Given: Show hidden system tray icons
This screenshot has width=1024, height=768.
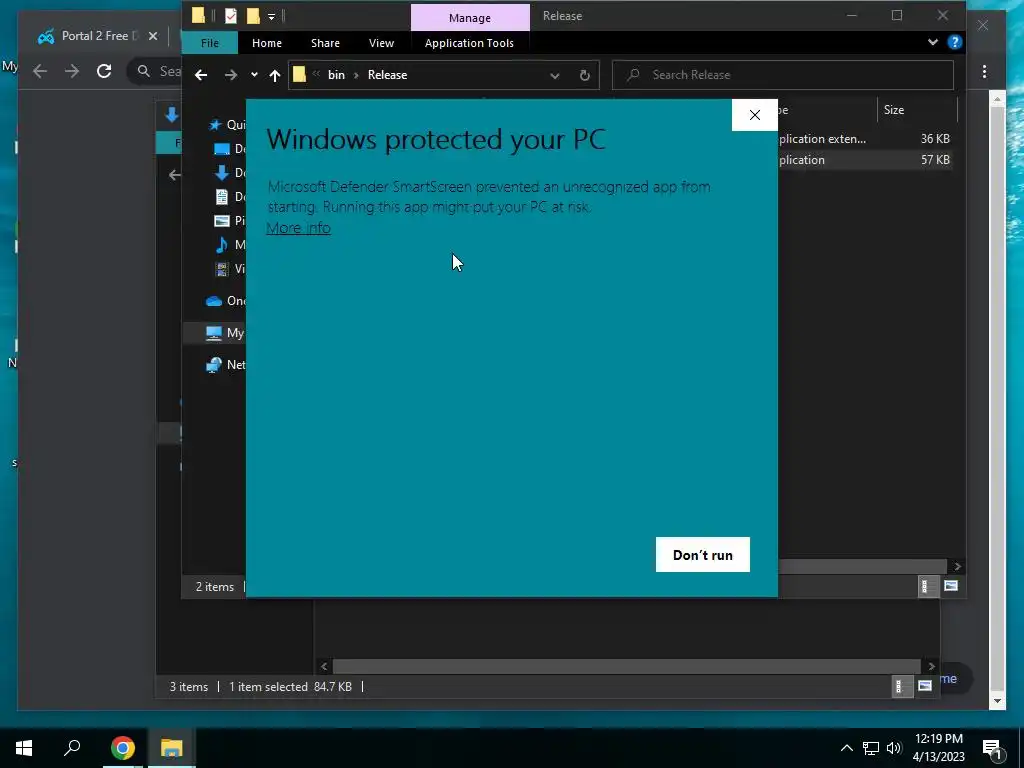Looking at the screenshot, I should (846, 748).
